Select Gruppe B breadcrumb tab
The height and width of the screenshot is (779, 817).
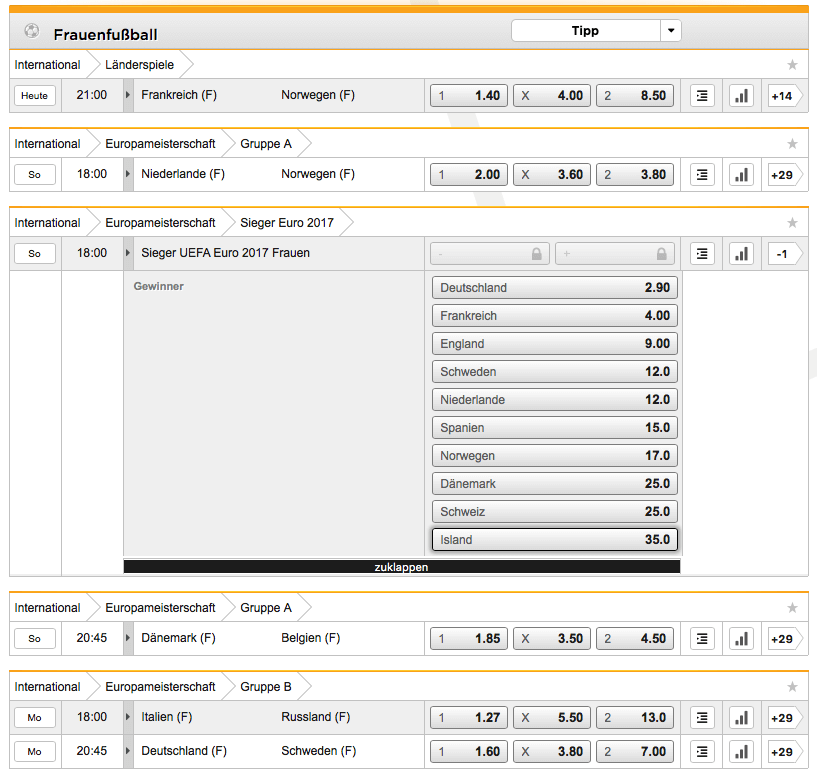point(266,687)
